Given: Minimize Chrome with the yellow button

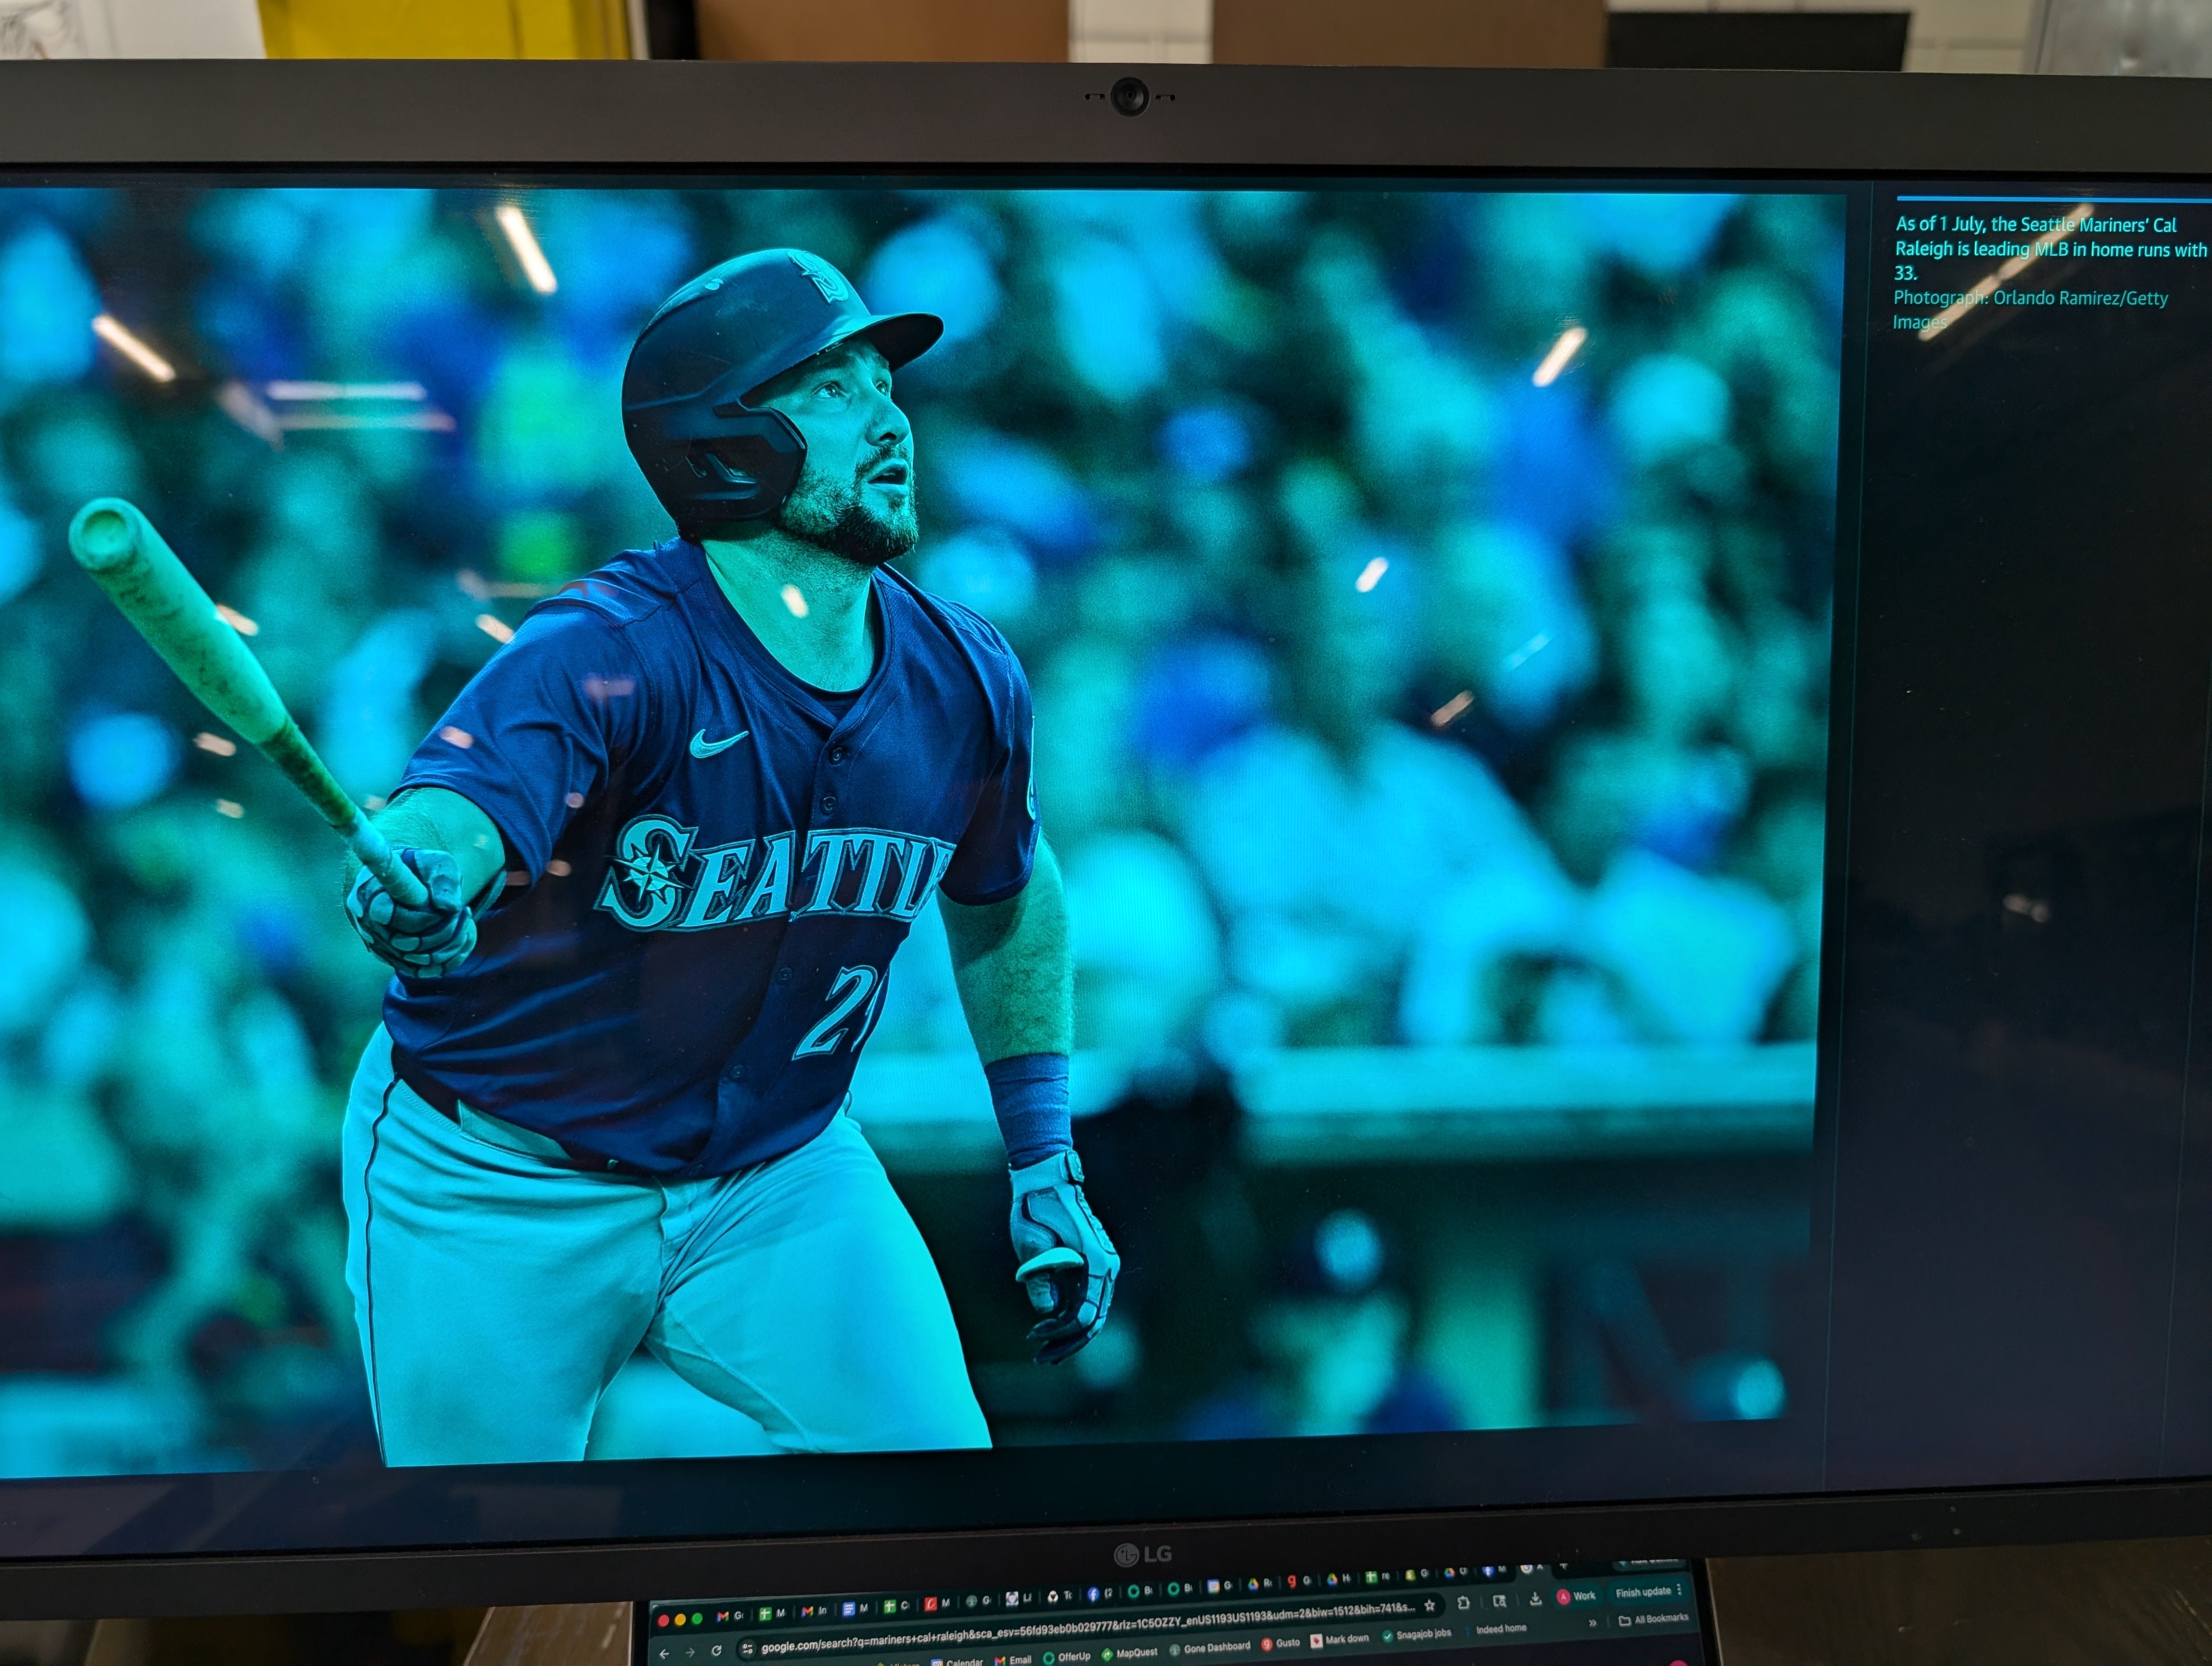Looking at the screenshot, I should tap(681, 1620).
